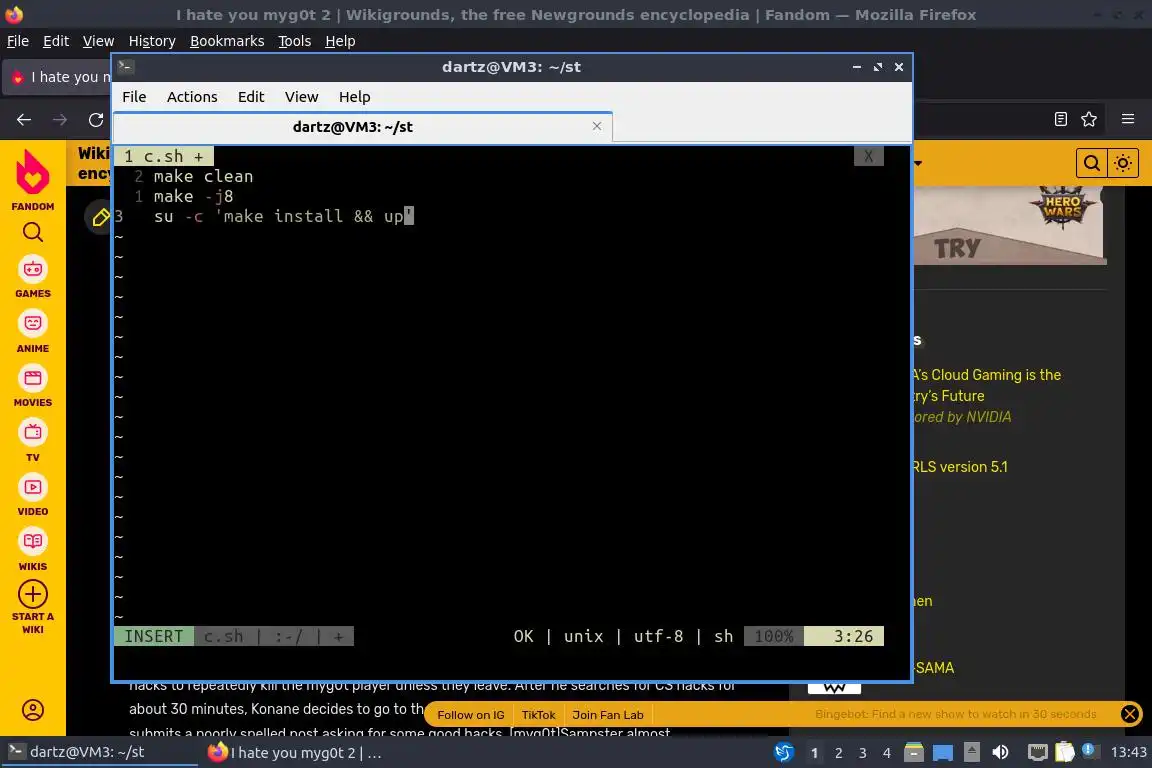Click the 'make clean' line in vim
Image resolution: width=1152 pixels, height=768 pixels.
click(x=203, y=176)
